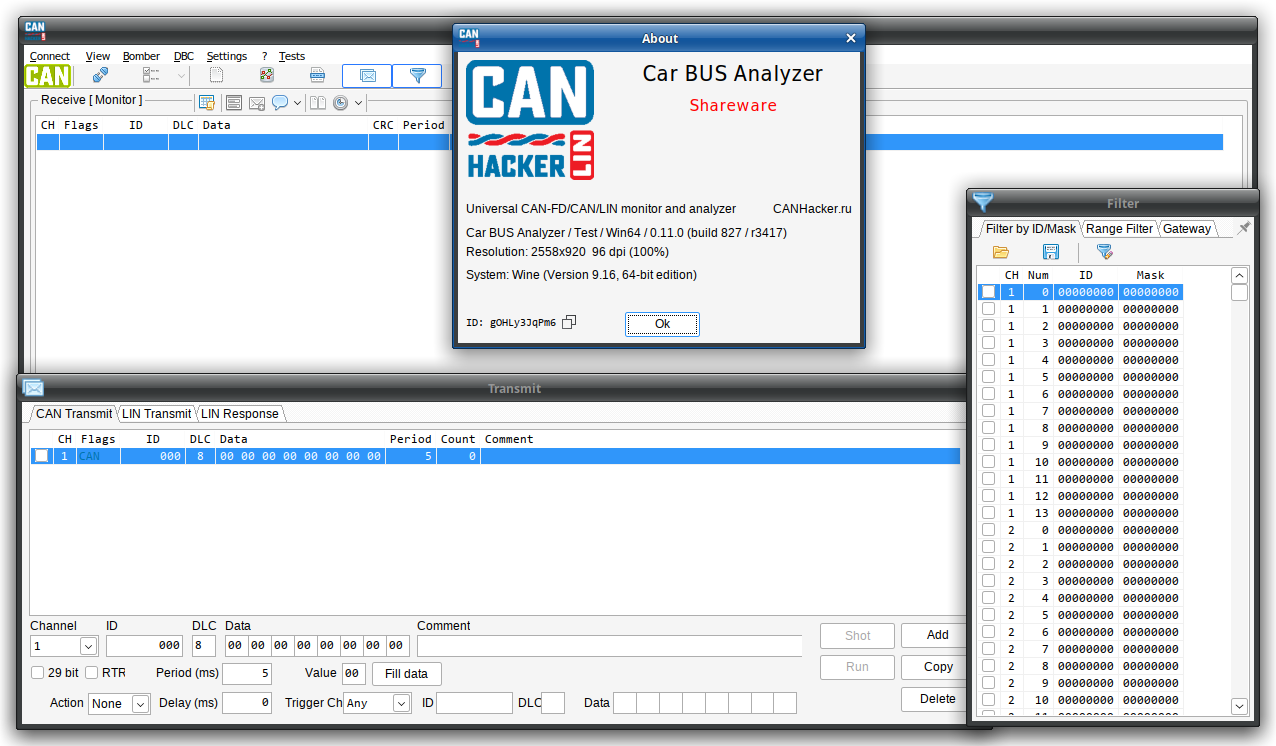Expand the clock timer dropdown arrow
1276x746 pixels.
pyautogui.click(x=358, y=102)
